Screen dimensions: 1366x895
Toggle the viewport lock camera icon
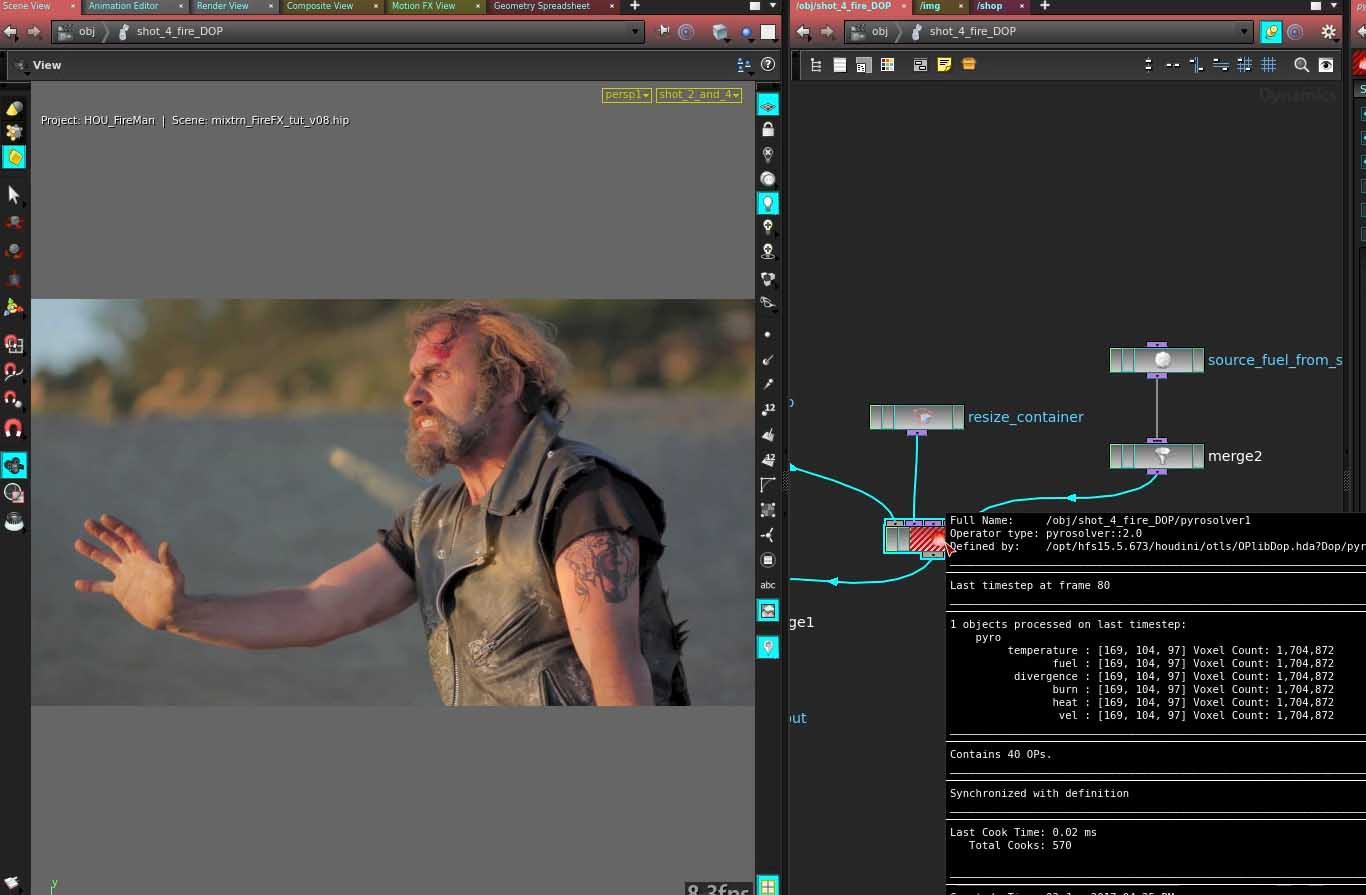coord(768,129)
